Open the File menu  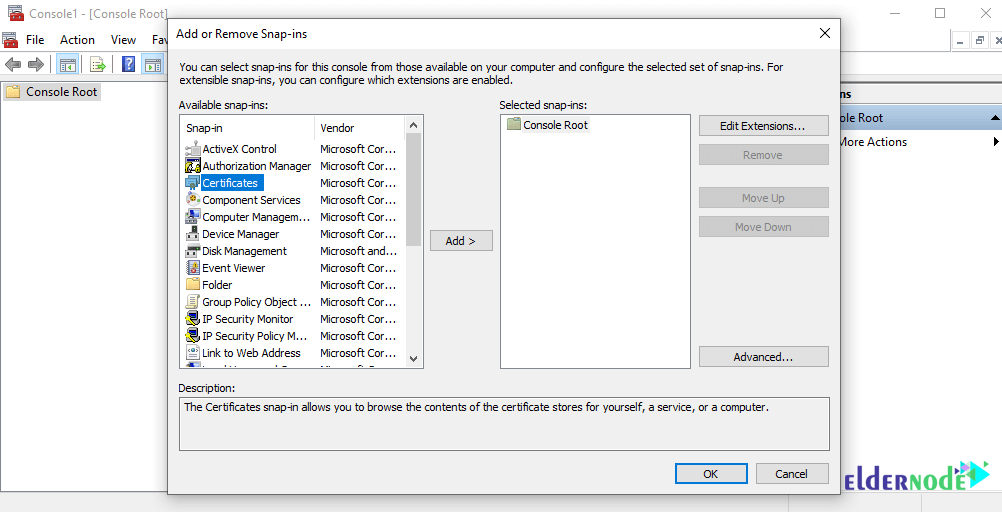point(35,40)
